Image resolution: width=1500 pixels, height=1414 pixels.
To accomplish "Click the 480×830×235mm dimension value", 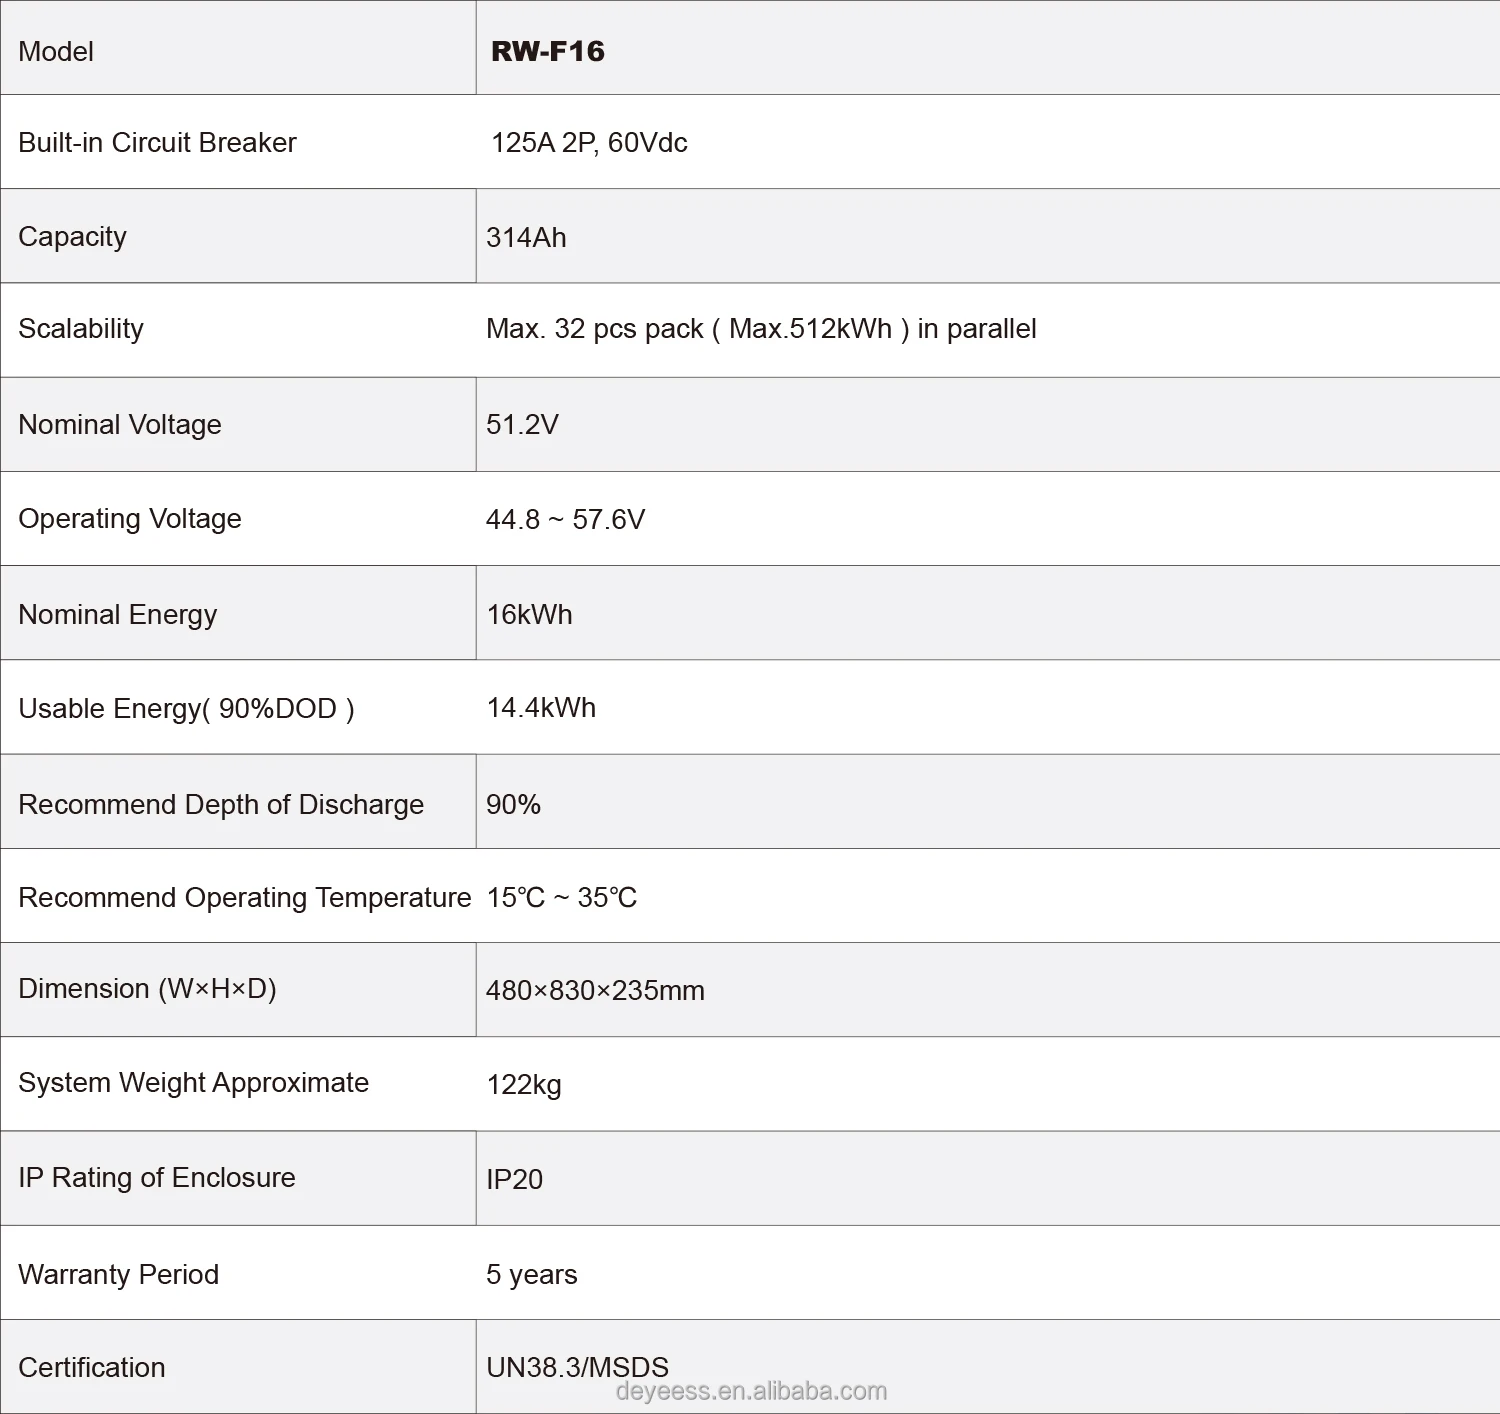I will pos(595,990).
